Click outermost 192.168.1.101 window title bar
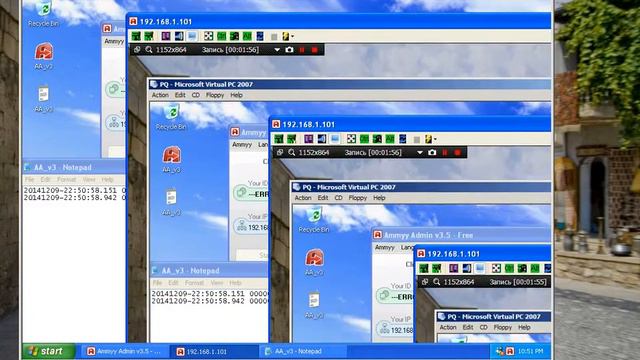This screenshot has width=640, height=360. coord(339,22)
